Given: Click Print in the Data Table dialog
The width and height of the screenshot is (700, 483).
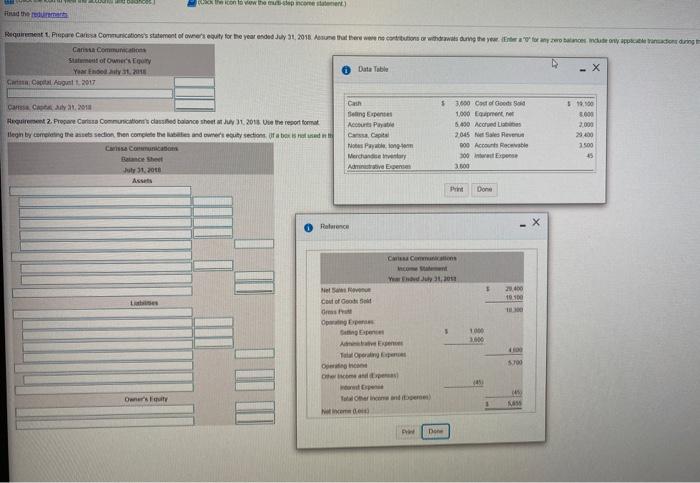Looking at the screenshot, I should tap(456, 189).
